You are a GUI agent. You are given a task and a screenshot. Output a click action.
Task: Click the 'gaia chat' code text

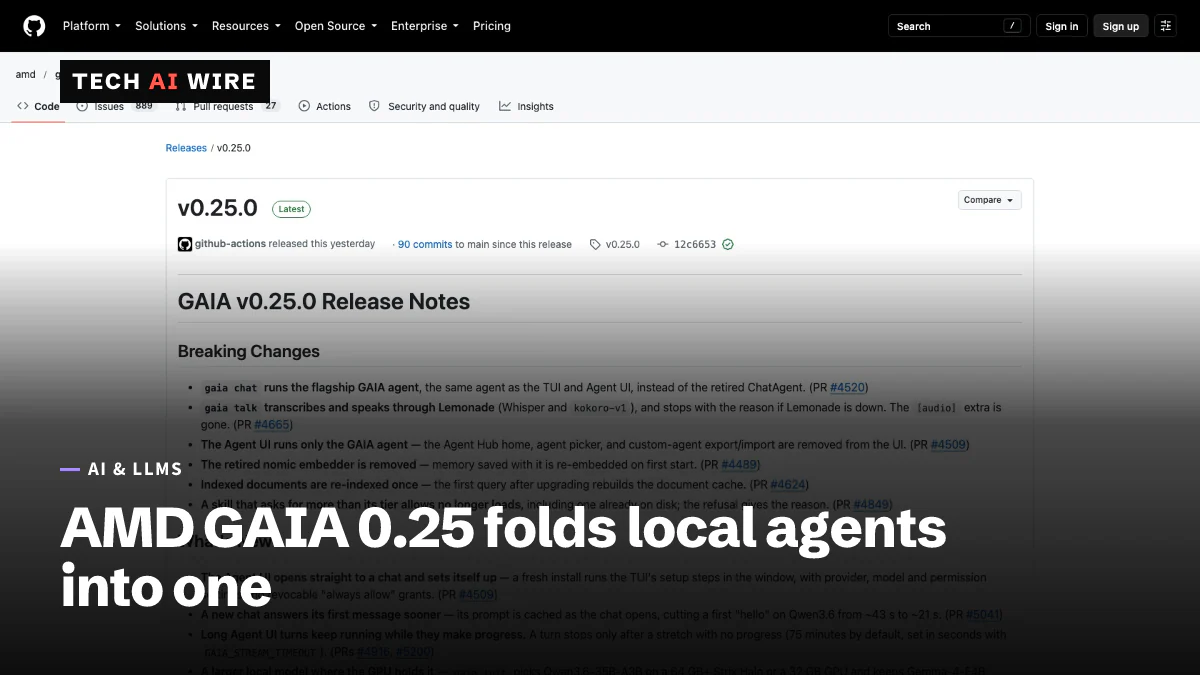[231, 388]
